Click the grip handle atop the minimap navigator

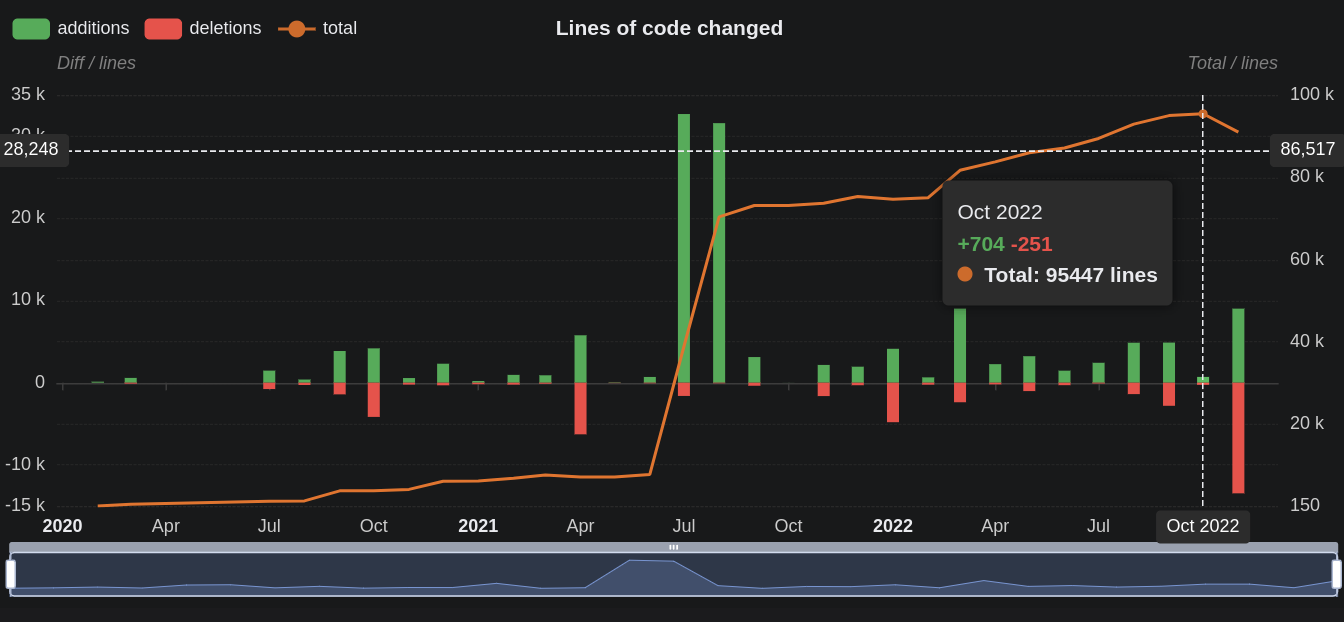674,547
